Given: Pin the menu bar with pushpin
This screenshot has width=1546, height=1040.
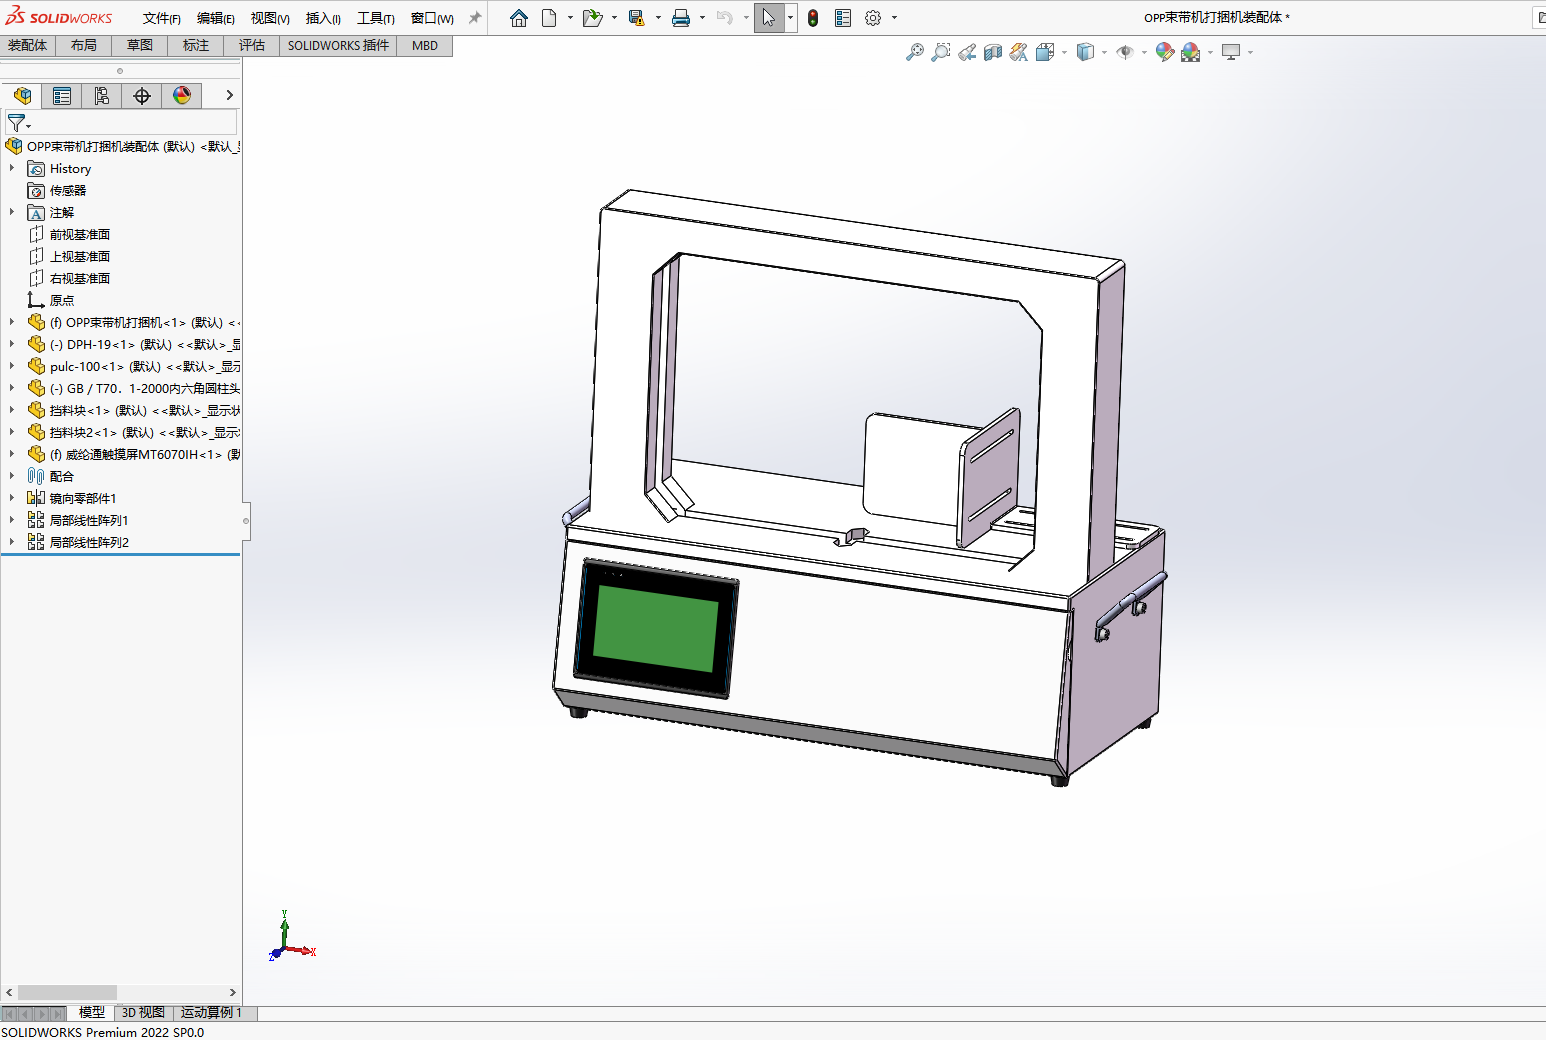Looking at the screenshot, I should pos(475,18).
